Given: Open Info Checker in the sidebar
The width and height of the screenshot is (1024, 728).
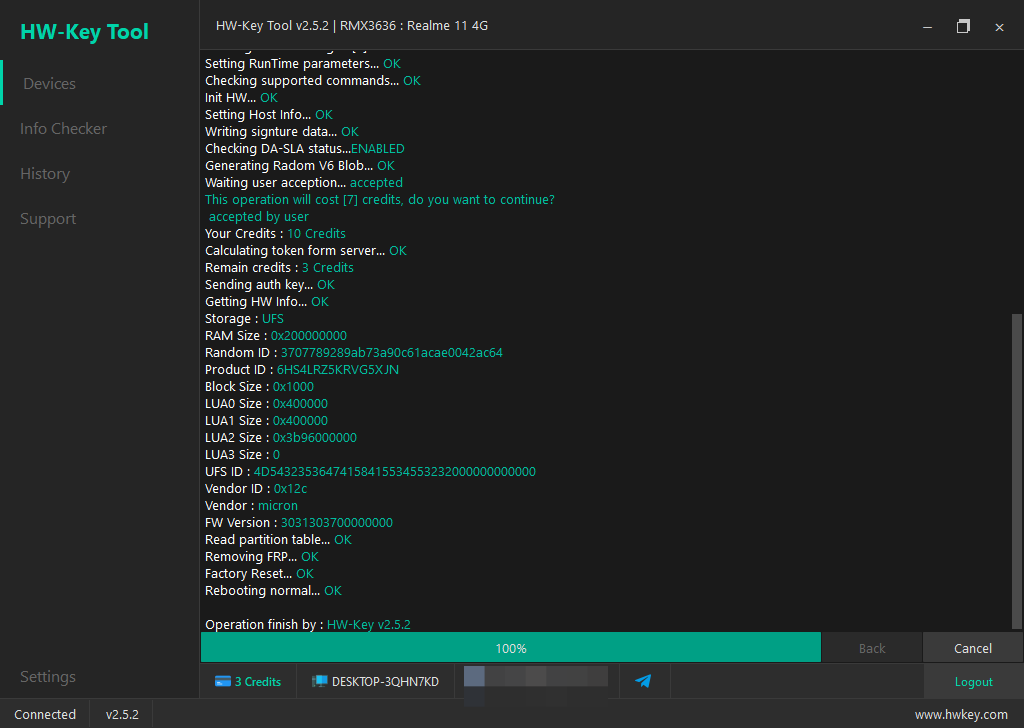Looking at the screenshot, I should tap(63, 129).
